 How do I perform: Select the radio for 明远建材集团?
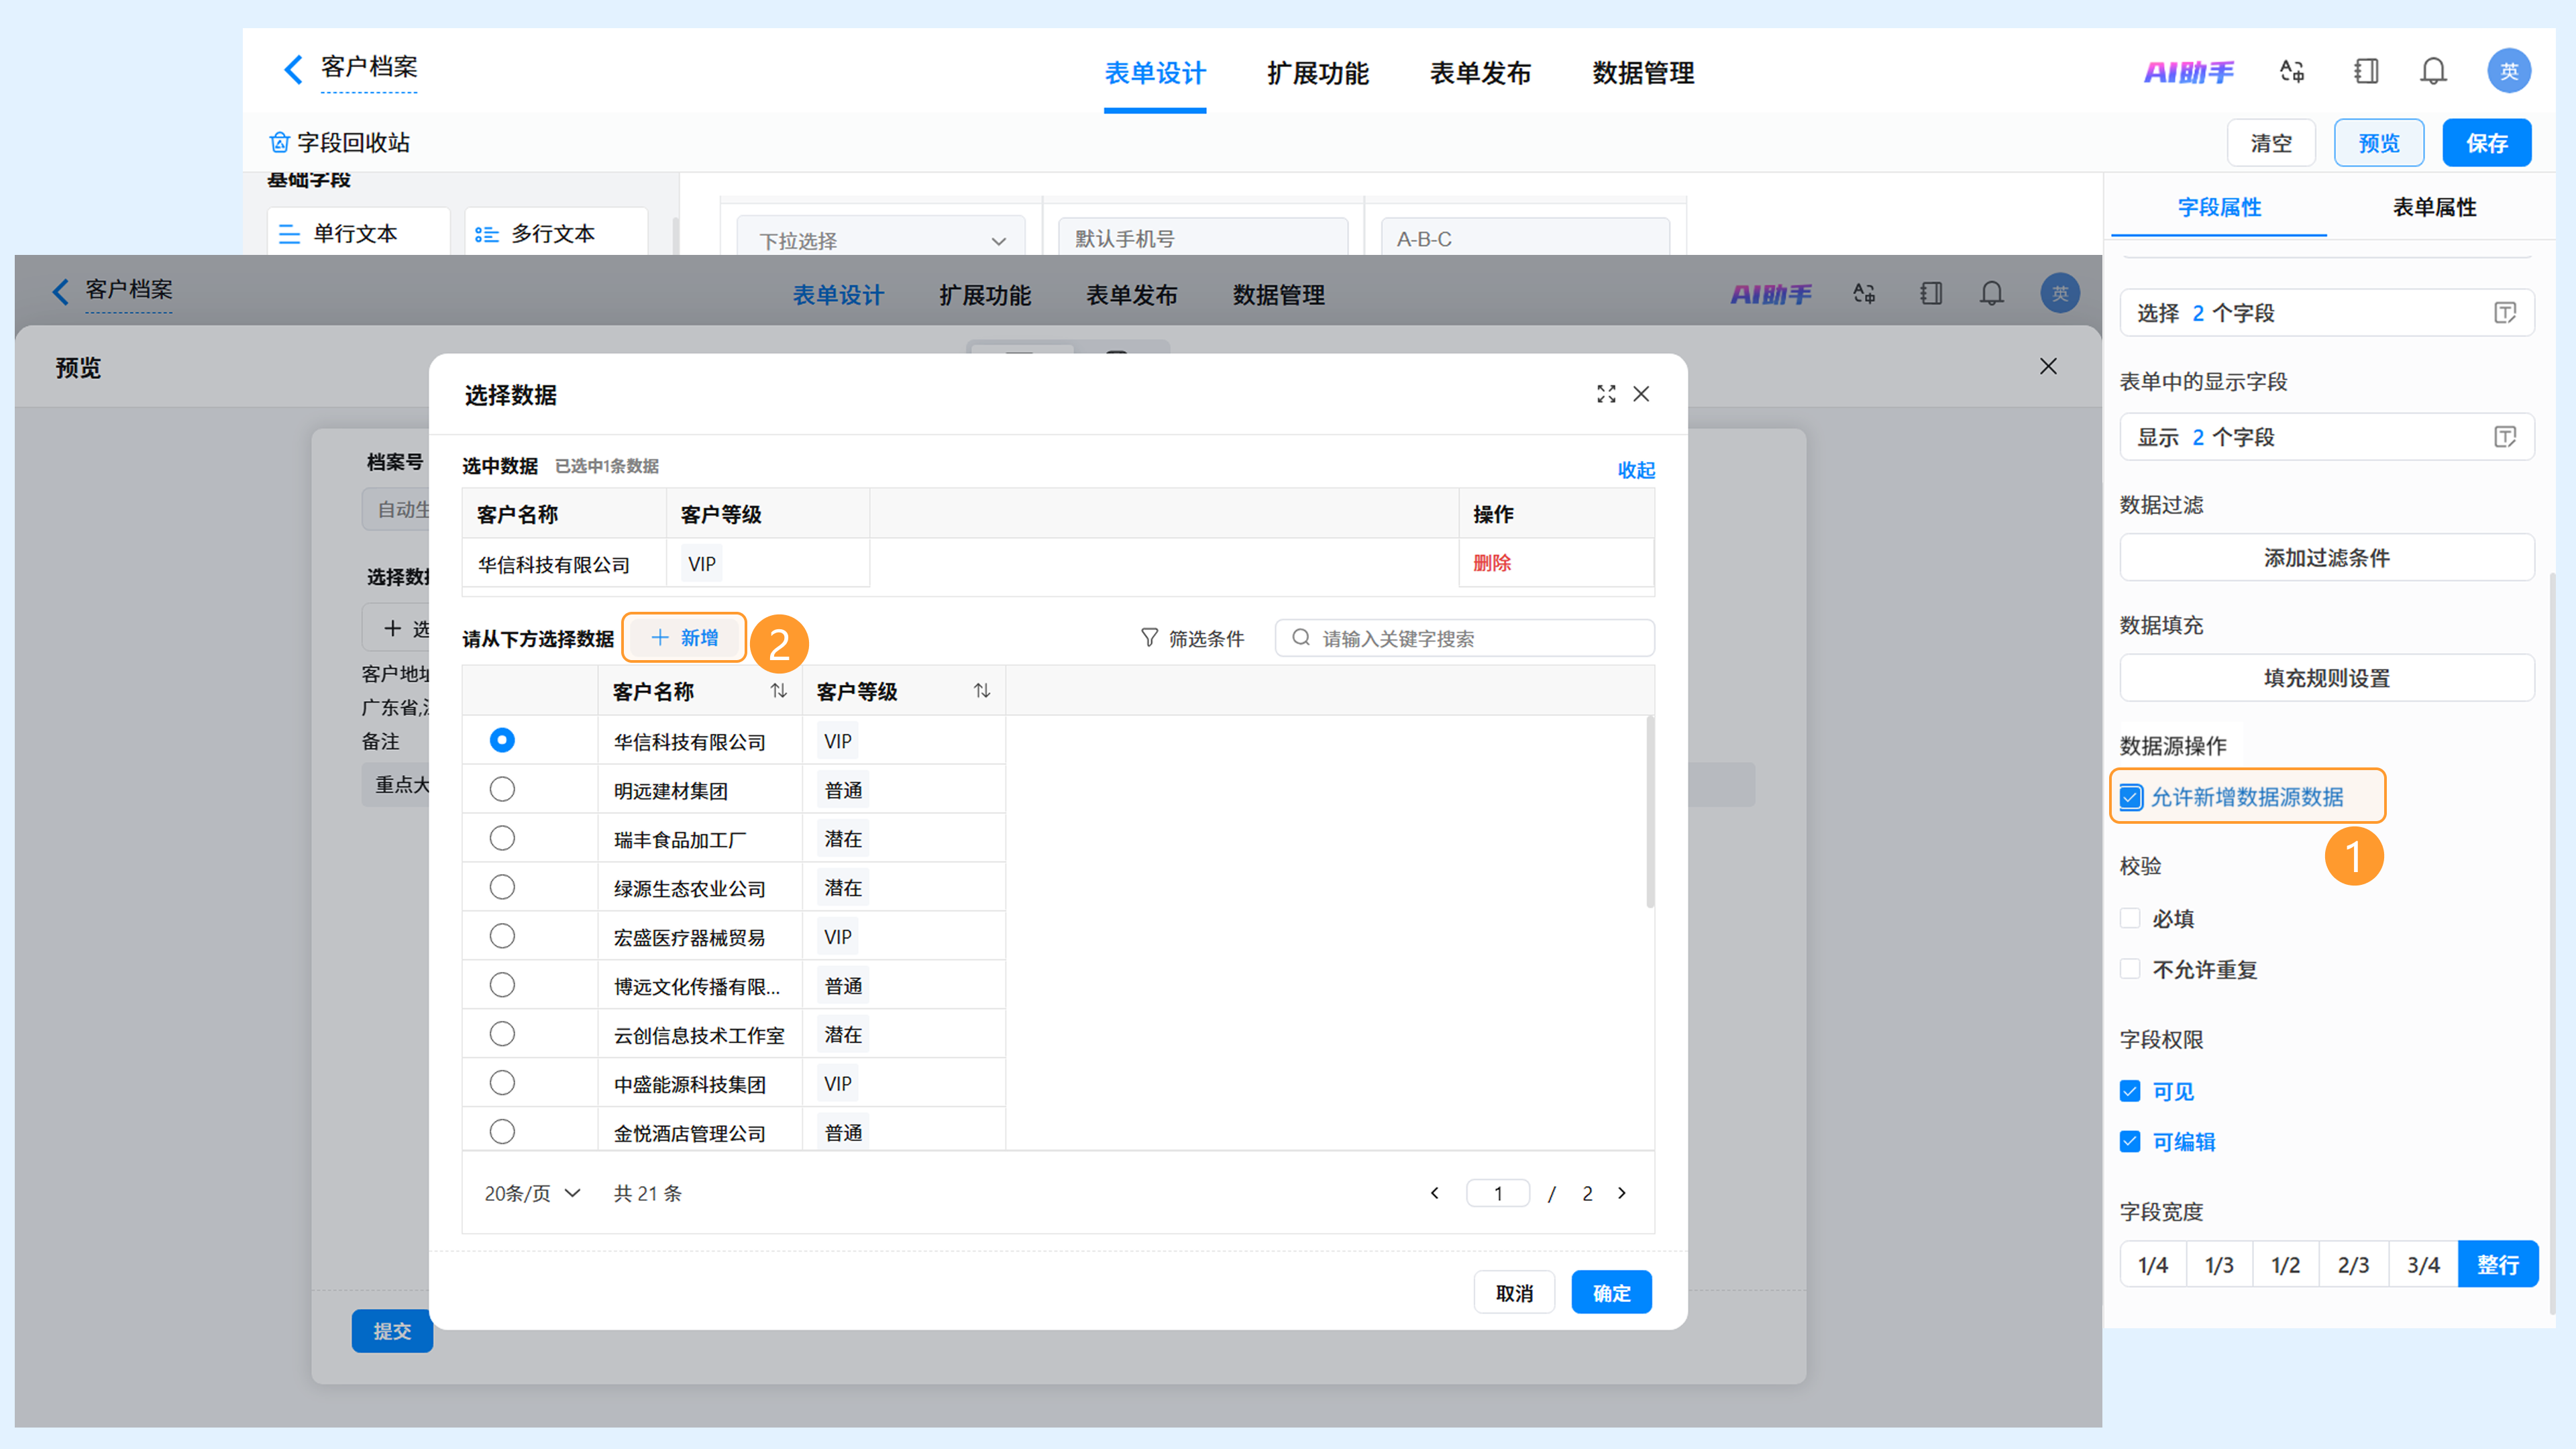point(502,789)
